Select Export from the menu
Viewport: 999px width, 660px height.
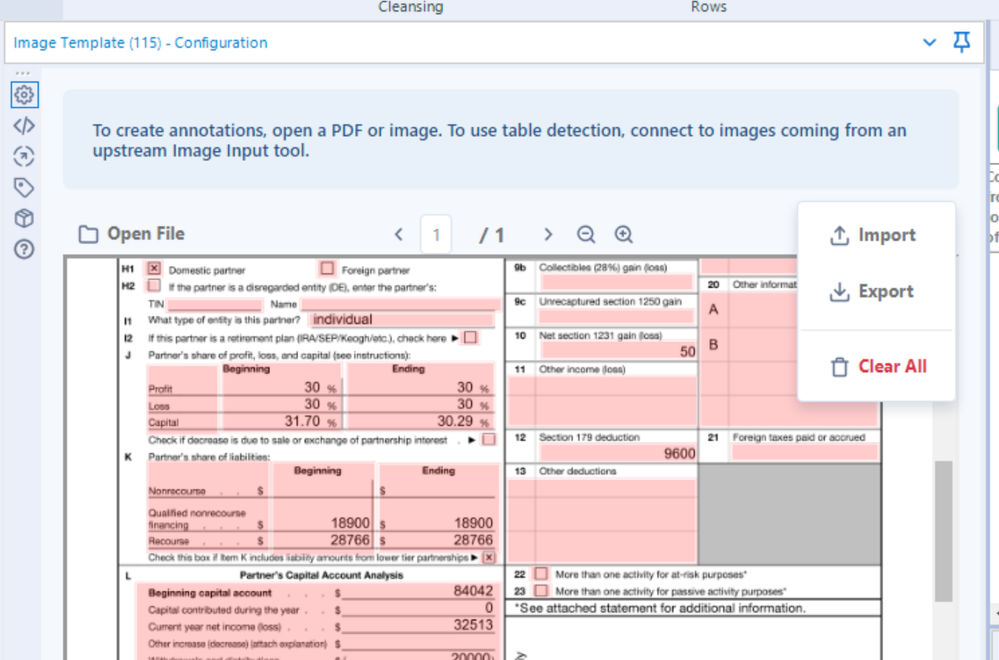(872, 291)
